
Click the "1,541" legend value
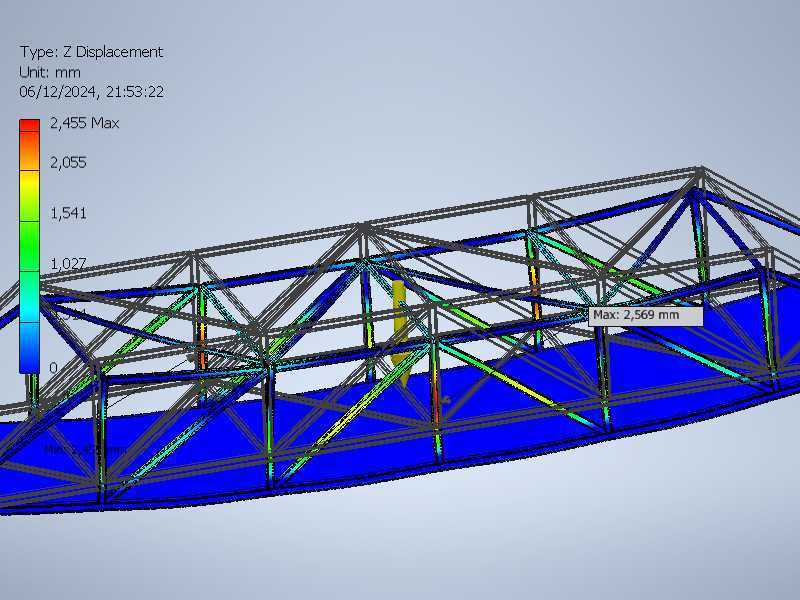(68, 213)
